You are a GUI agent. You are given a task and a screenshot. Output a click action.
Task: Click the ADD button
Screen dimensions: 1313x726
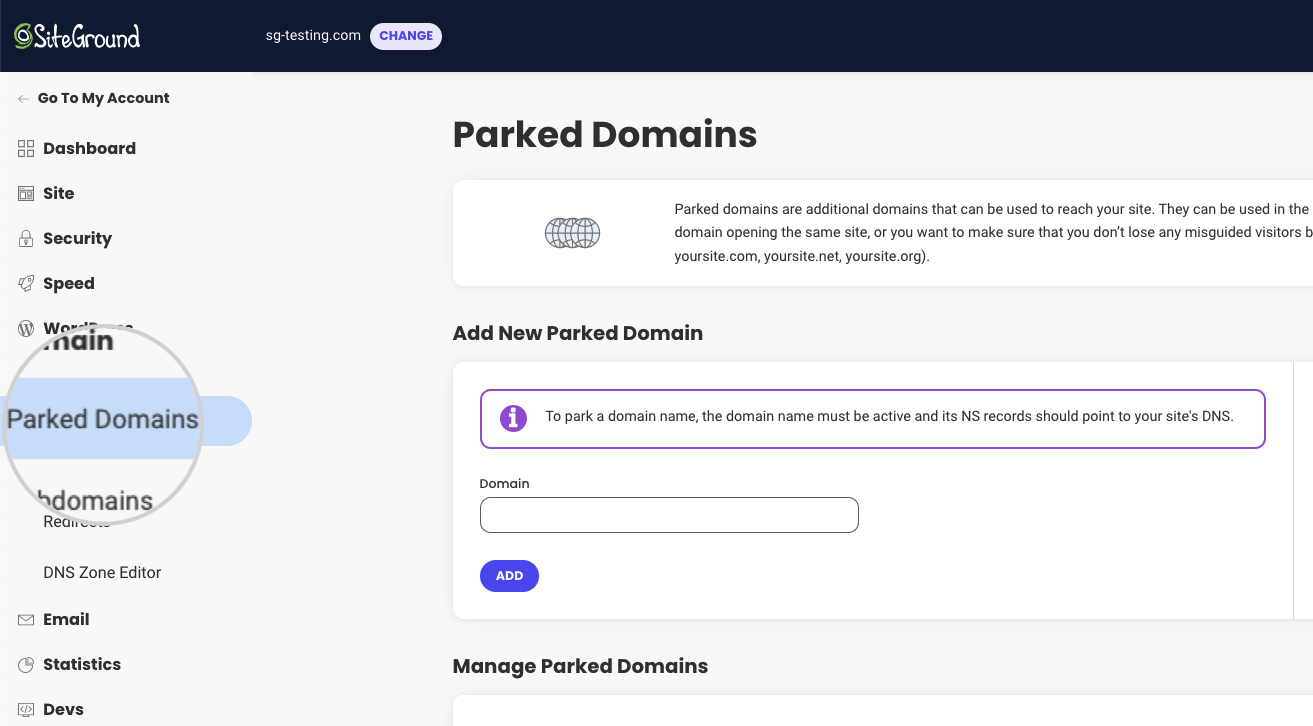(509, 576)
